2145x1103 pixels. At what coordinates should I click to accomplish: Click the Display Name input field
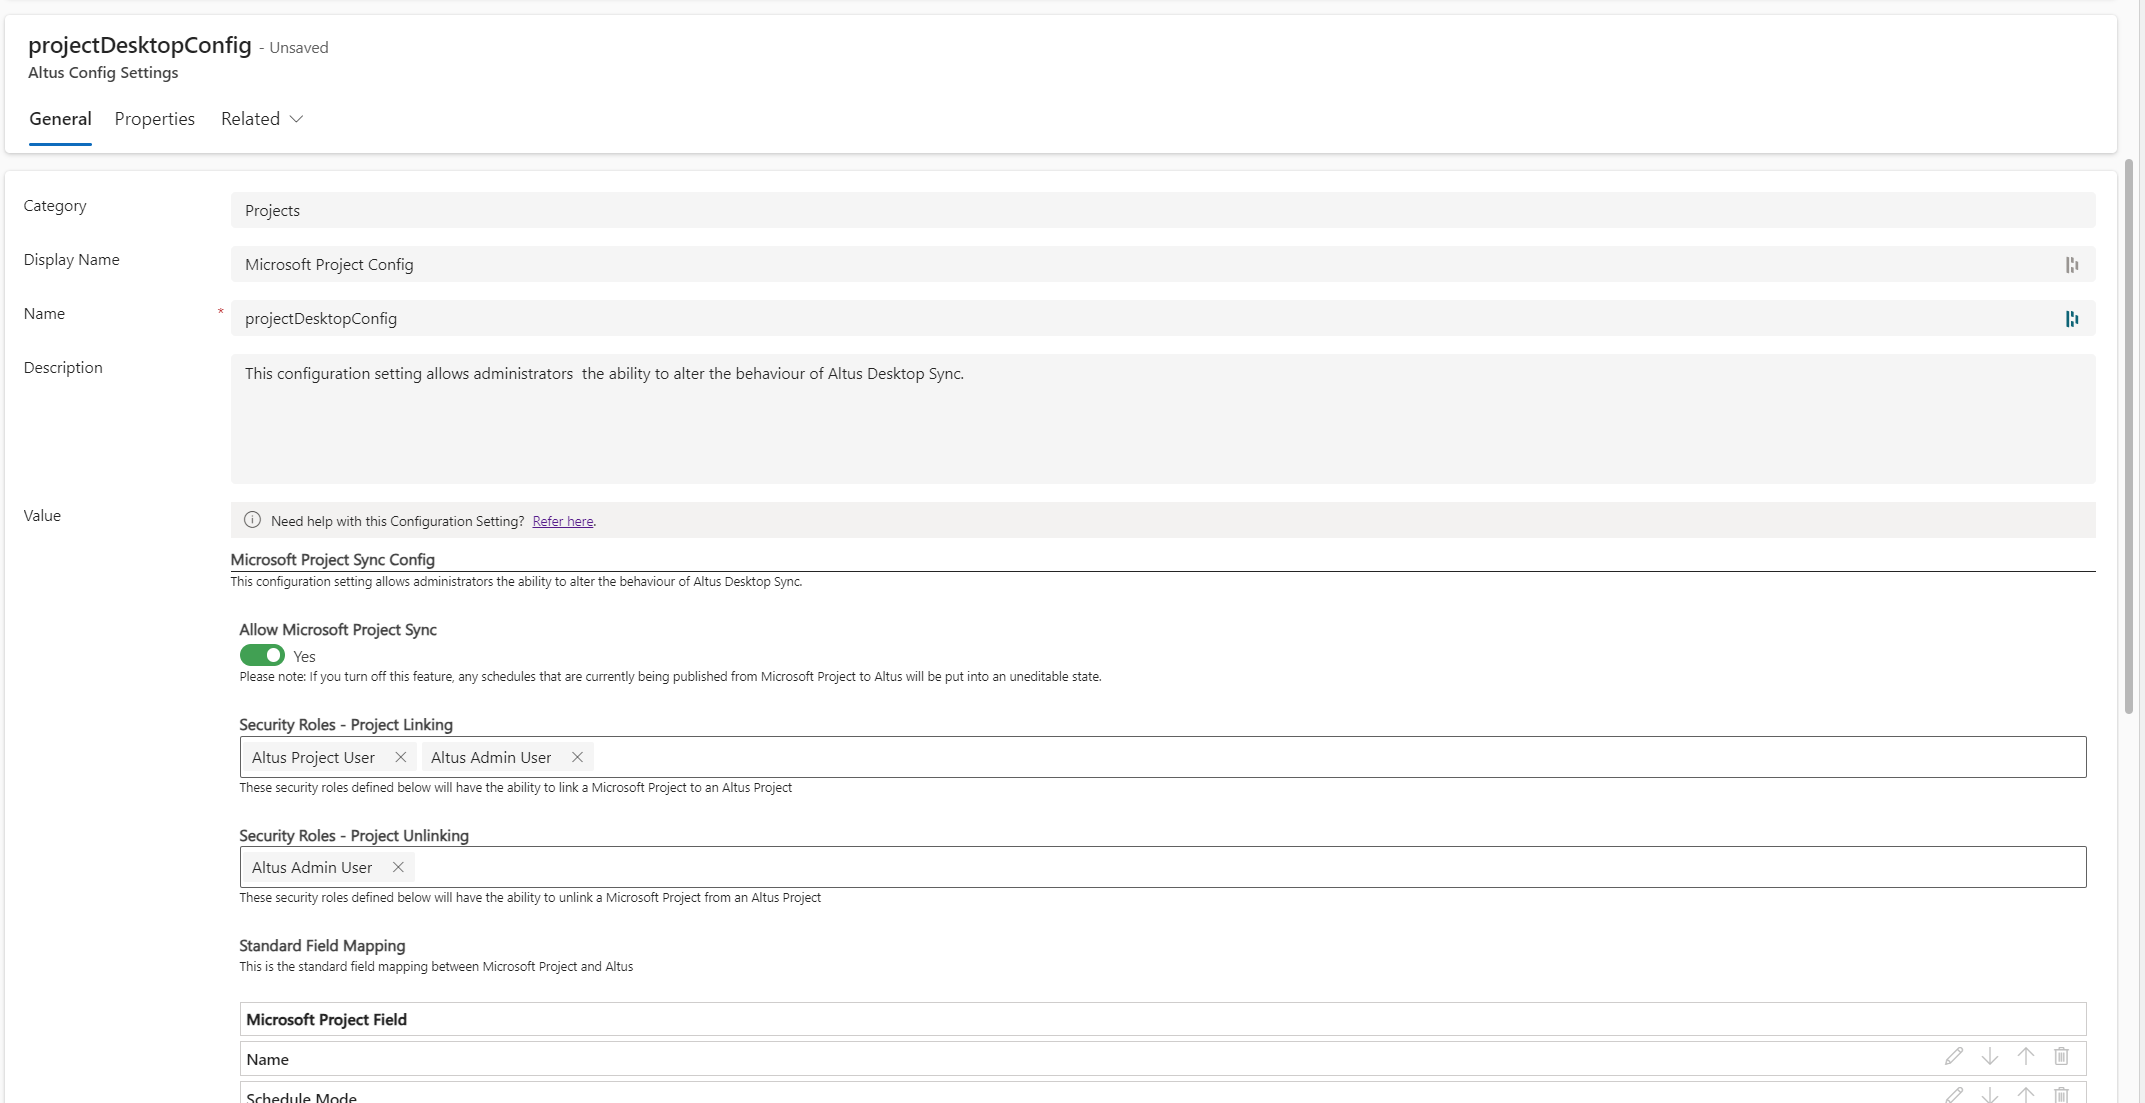(x=1162, y=264)
